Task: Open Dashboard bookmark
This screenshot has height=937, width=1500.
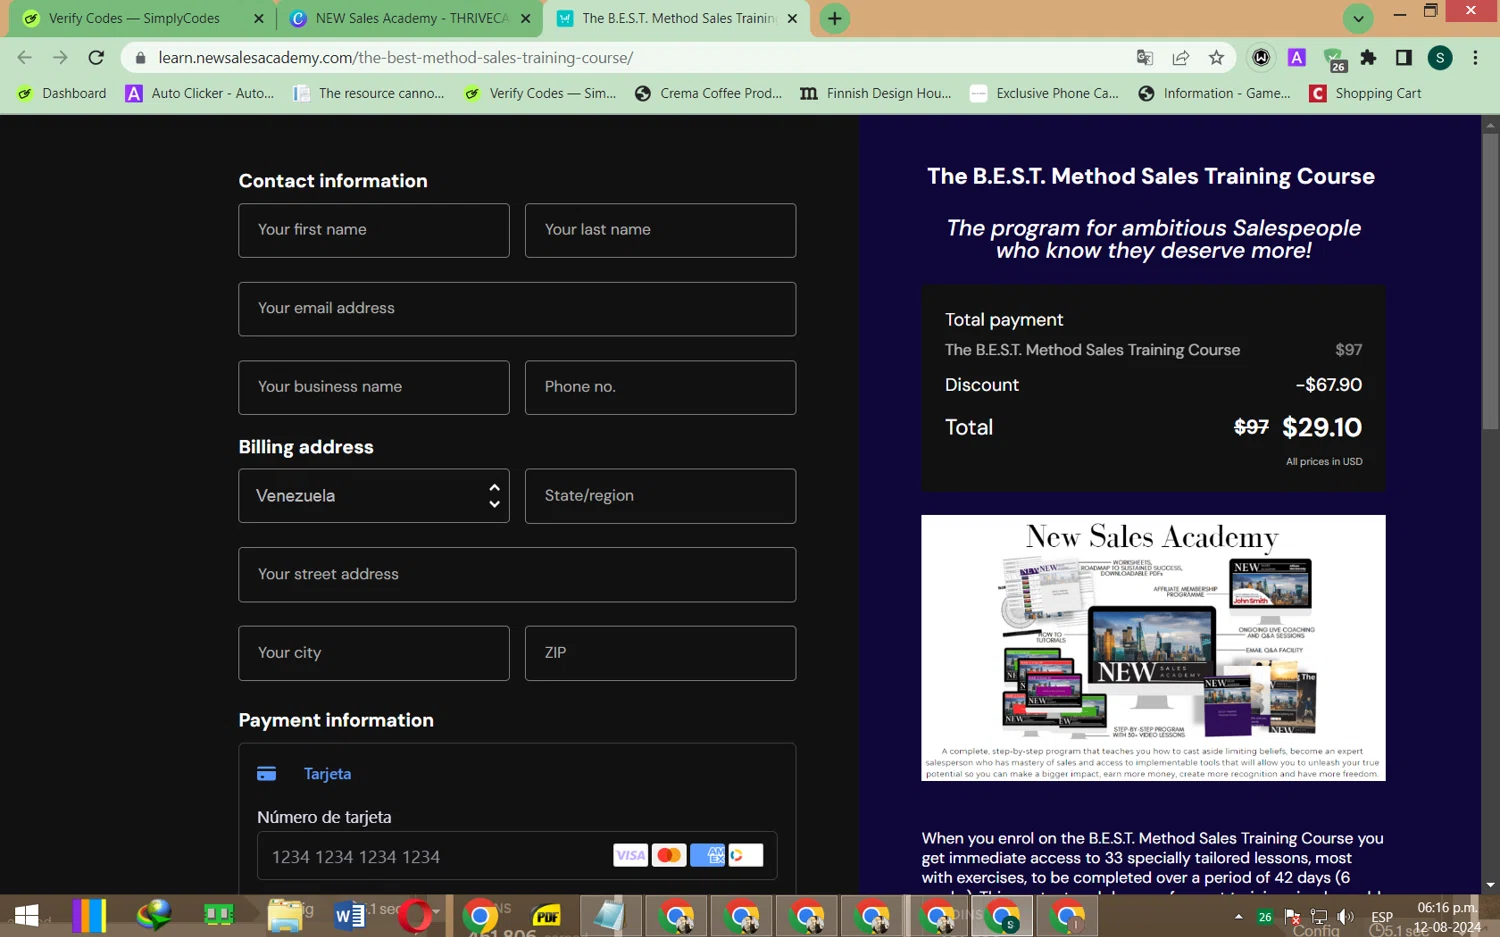Action: [62, 93]
